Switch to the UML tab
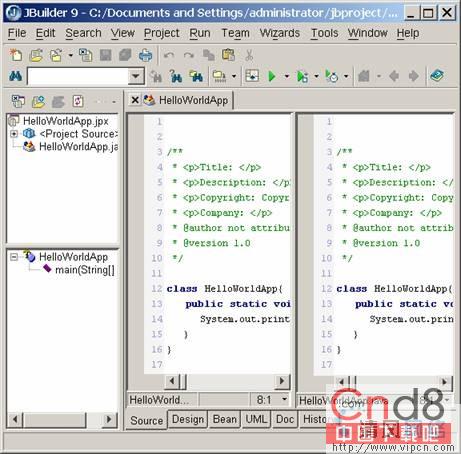Image resolution: width=461 pixels, height=454 pixels. coord(256,419)
